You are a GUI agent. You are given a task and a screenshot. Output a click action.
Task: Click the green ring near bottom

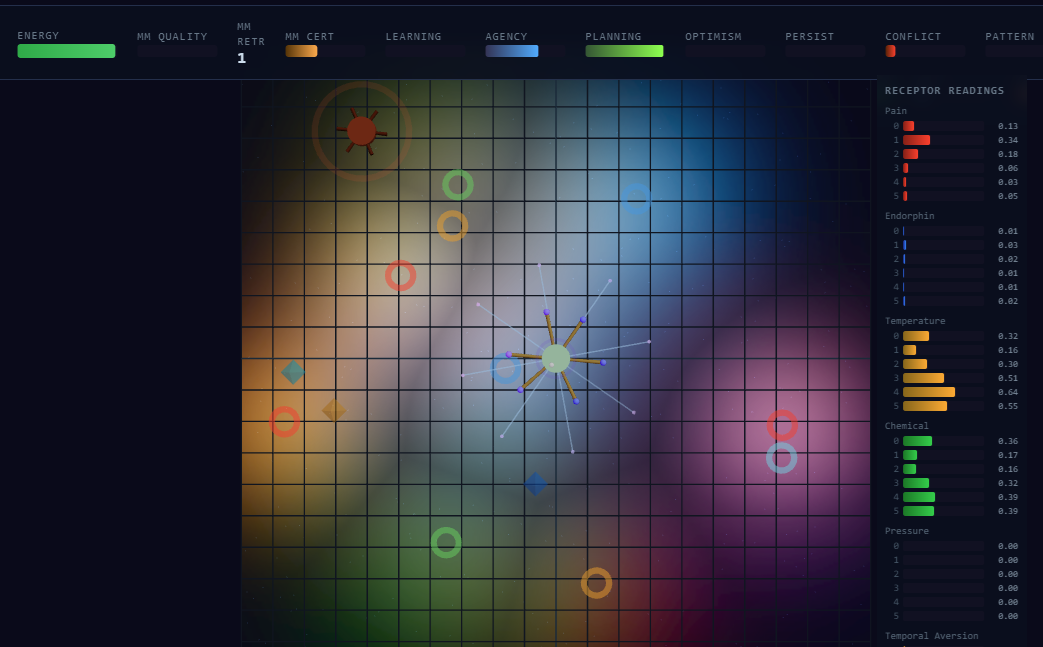[446, 543]
